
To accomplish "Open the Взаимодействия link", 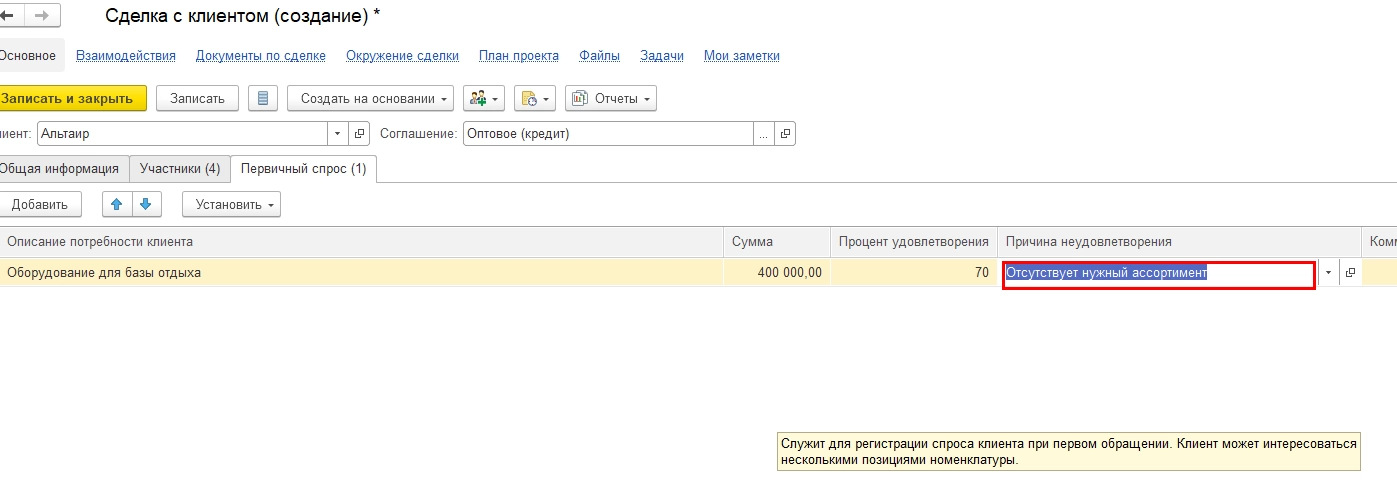I will 126,56.
